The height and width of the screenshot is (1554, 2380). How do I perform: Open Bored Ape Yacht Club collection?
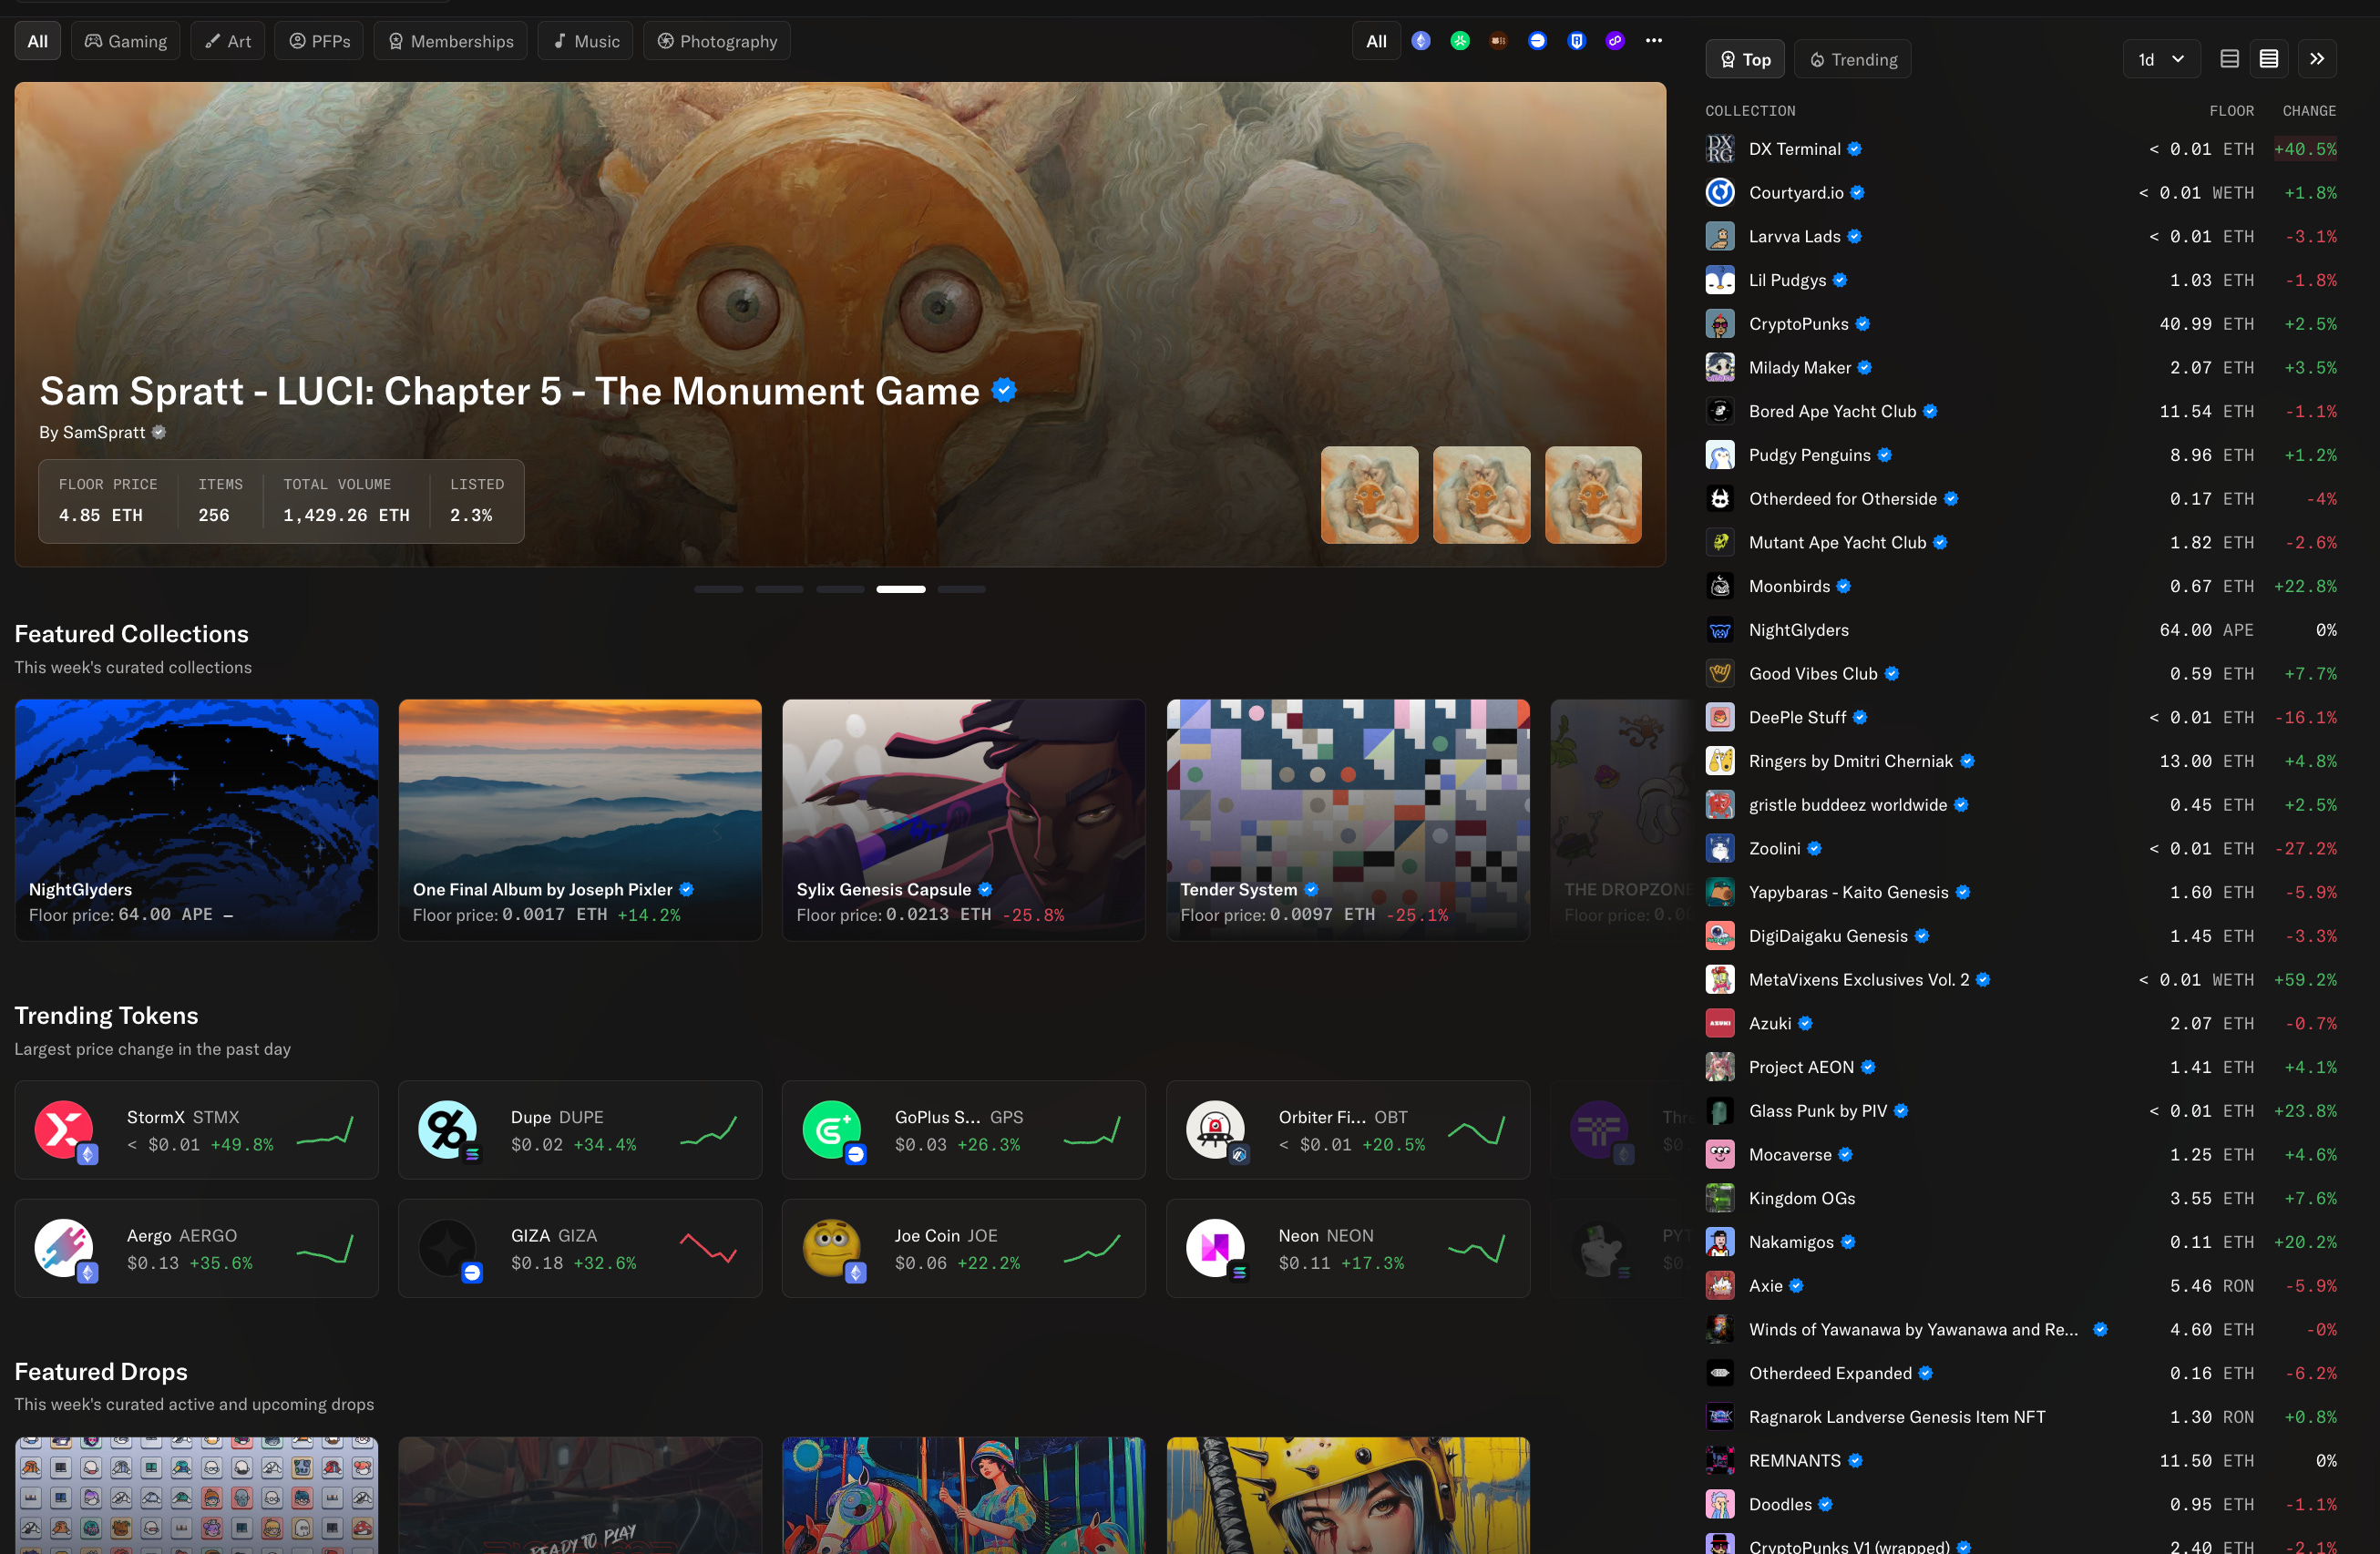2021,411
